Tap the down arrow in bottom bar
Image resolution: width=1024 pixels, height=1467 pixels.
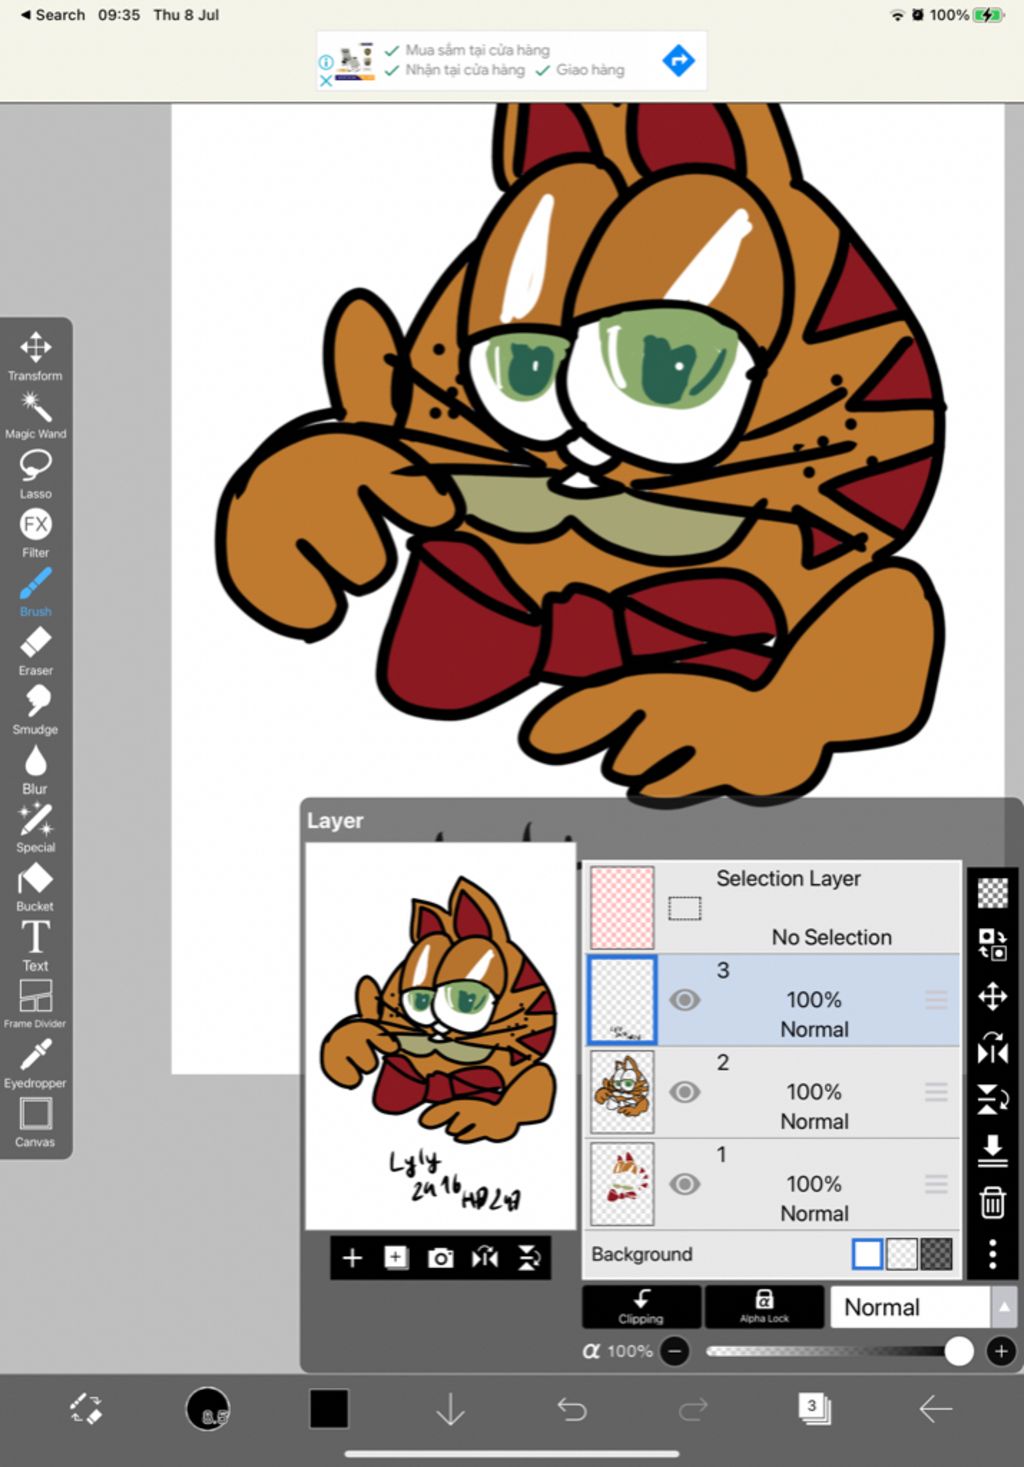[450, 1409]
